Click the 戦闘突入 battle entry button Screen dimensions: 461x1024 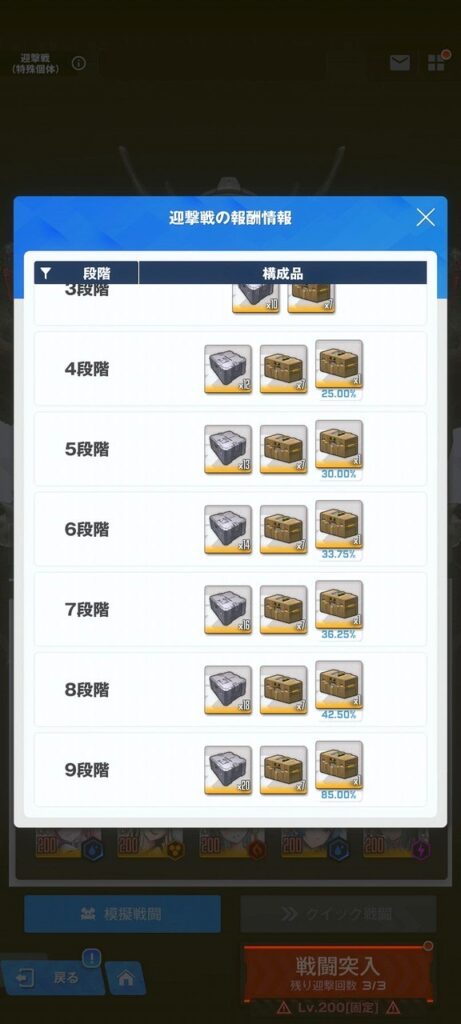338,972
